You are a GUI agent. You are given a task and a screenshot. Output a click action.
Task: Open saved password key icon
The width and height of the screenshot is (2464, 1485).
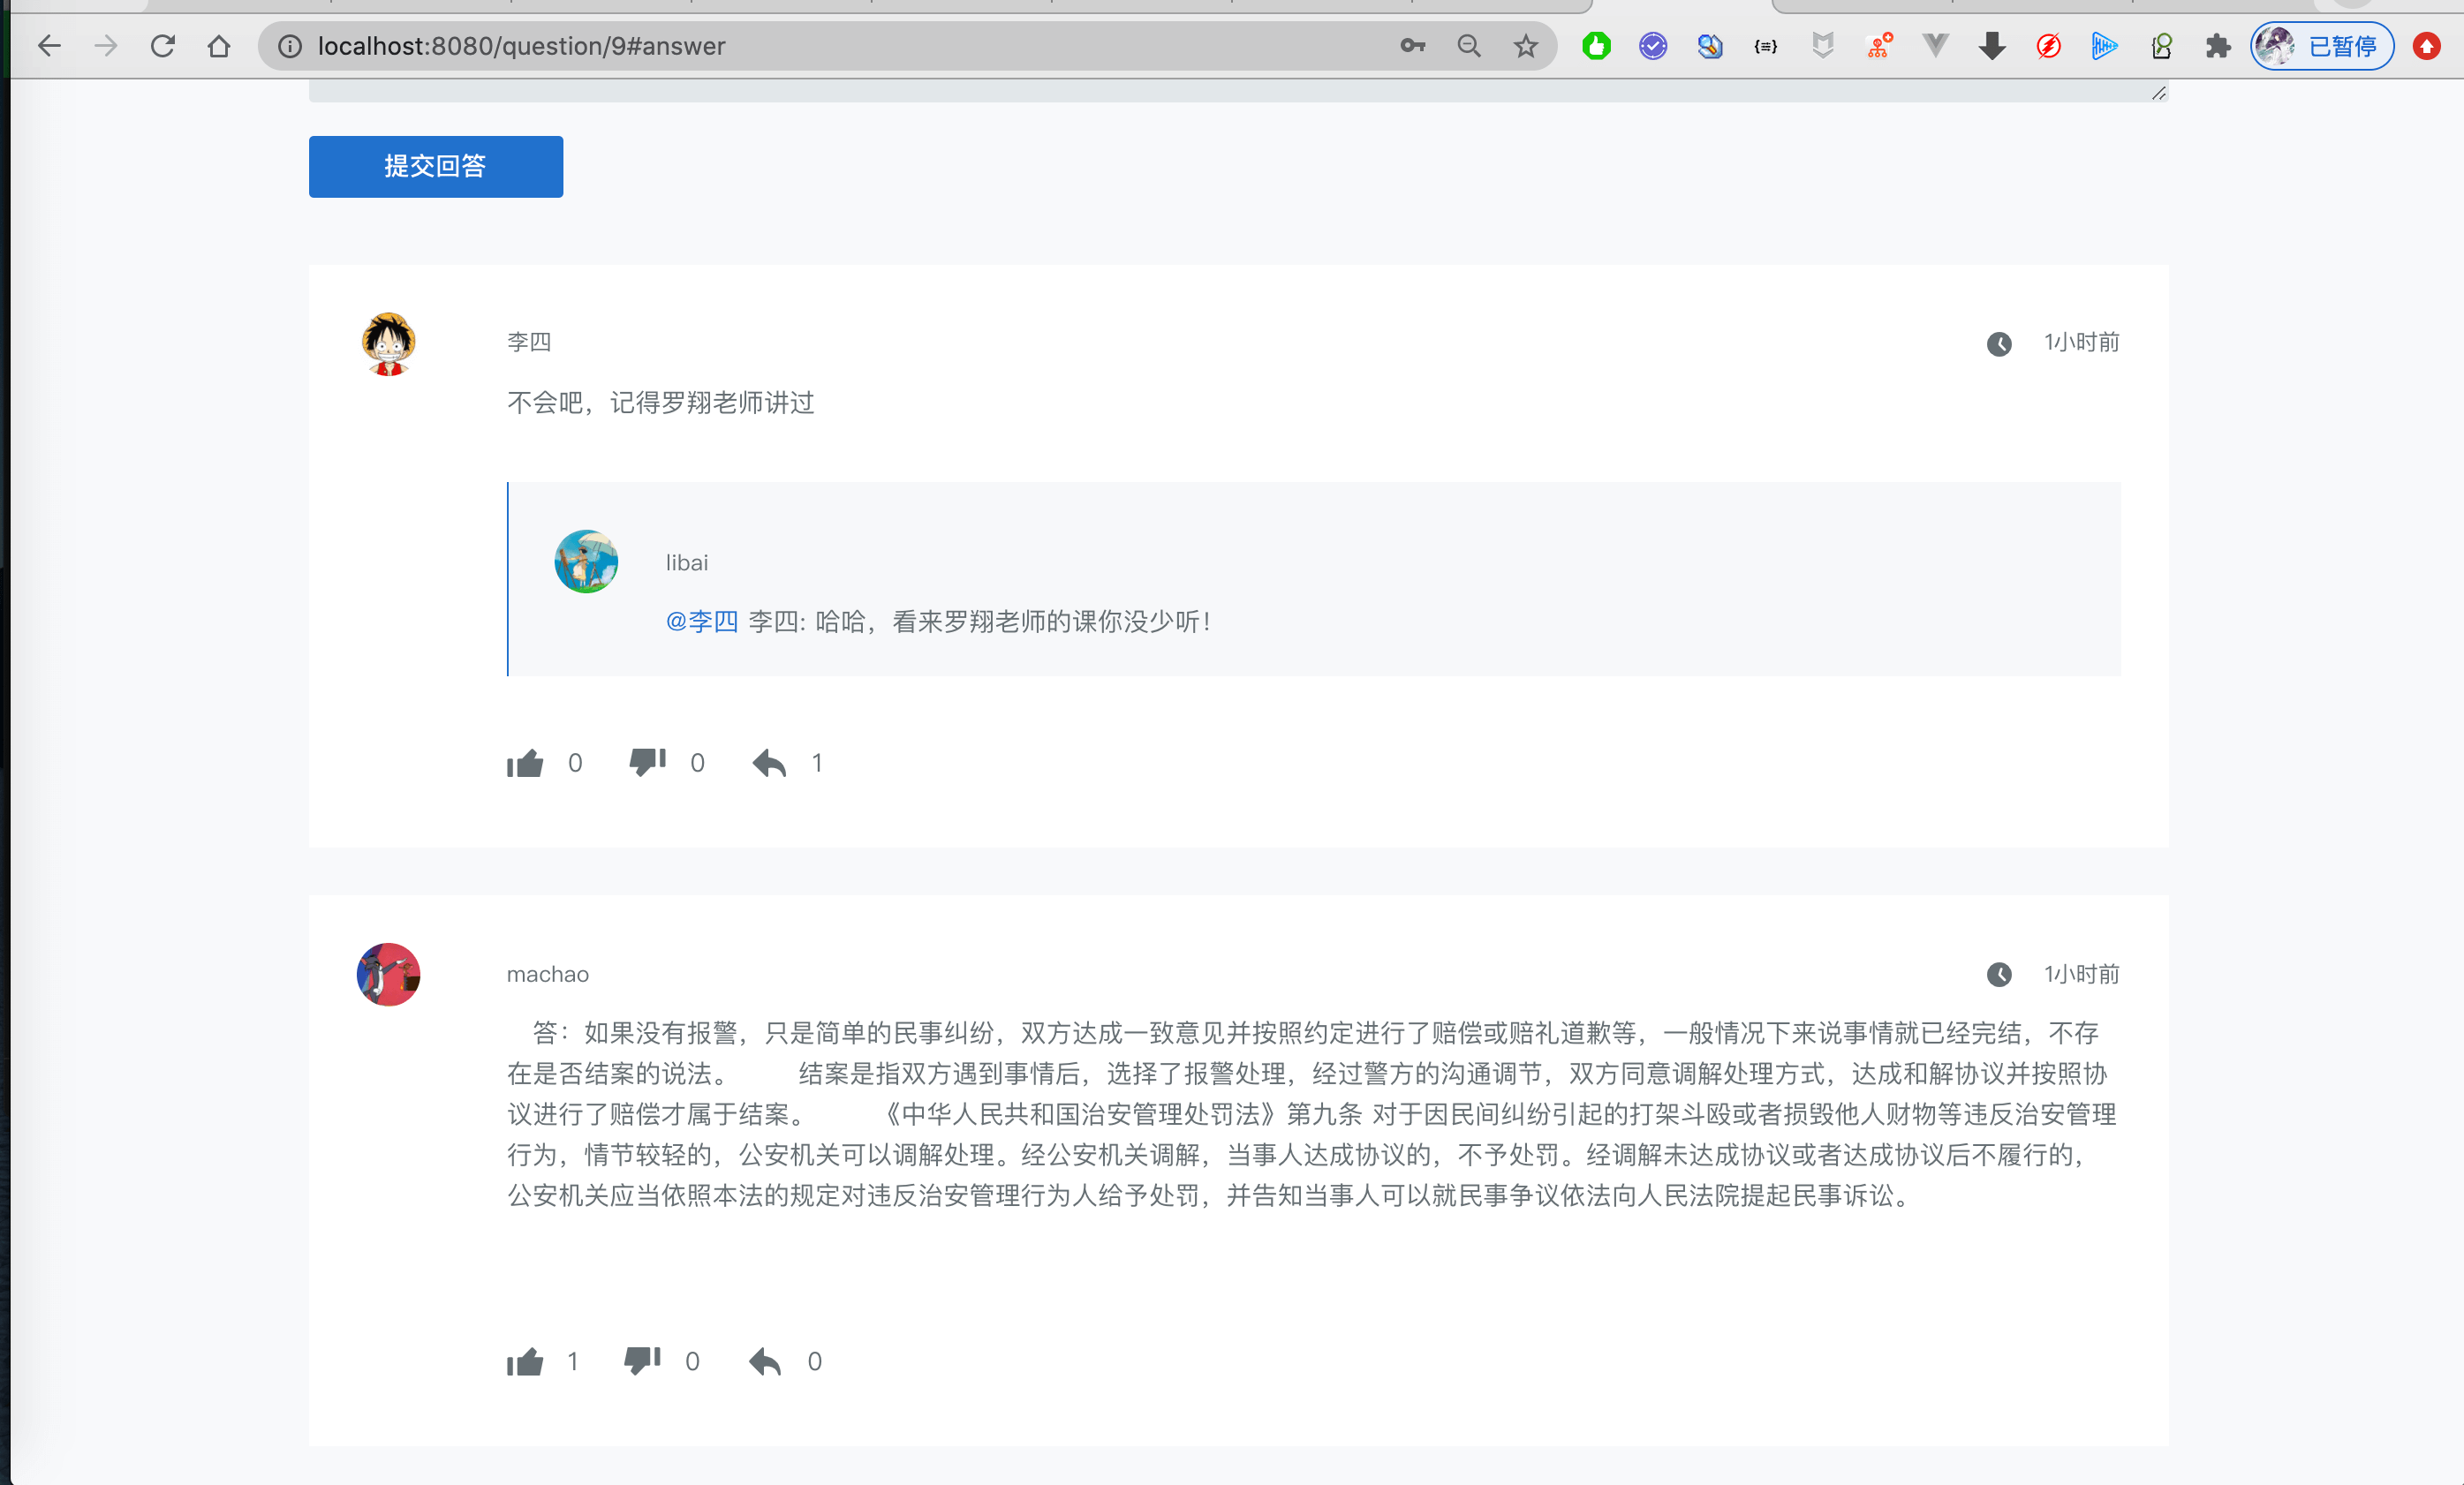1412,46
